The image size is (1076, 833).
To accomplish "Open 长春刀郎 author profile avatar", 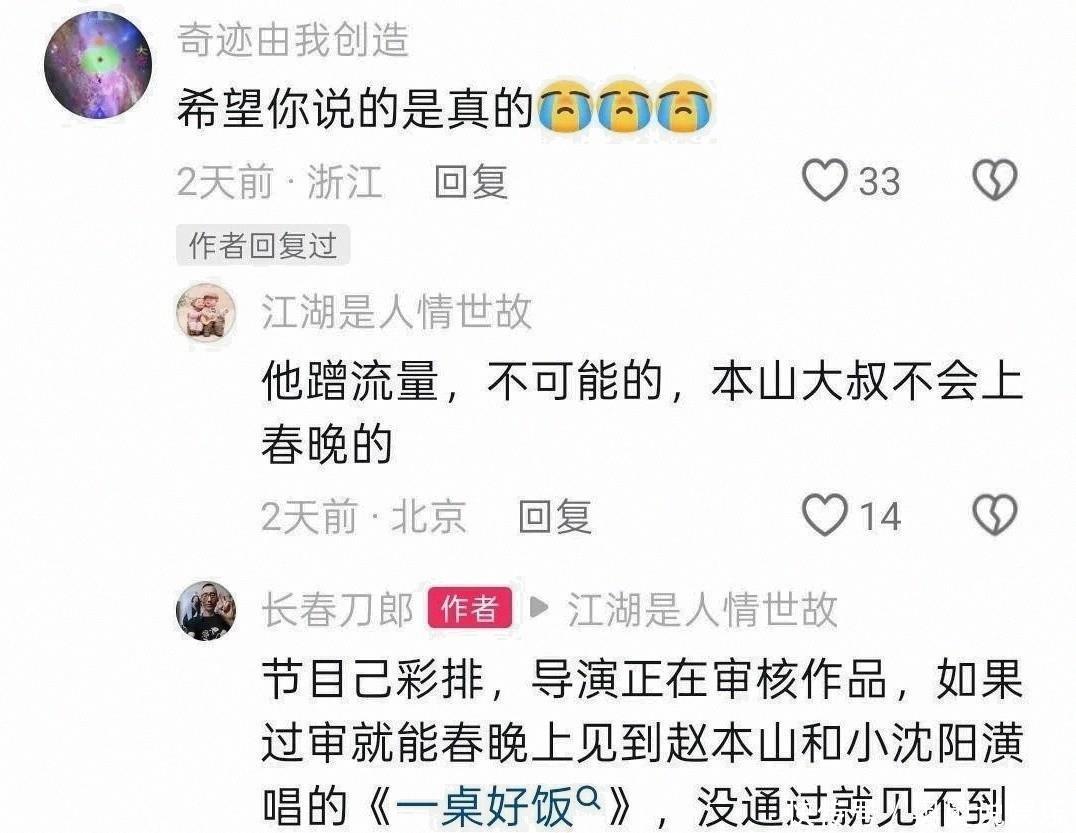I will [206, 610].
